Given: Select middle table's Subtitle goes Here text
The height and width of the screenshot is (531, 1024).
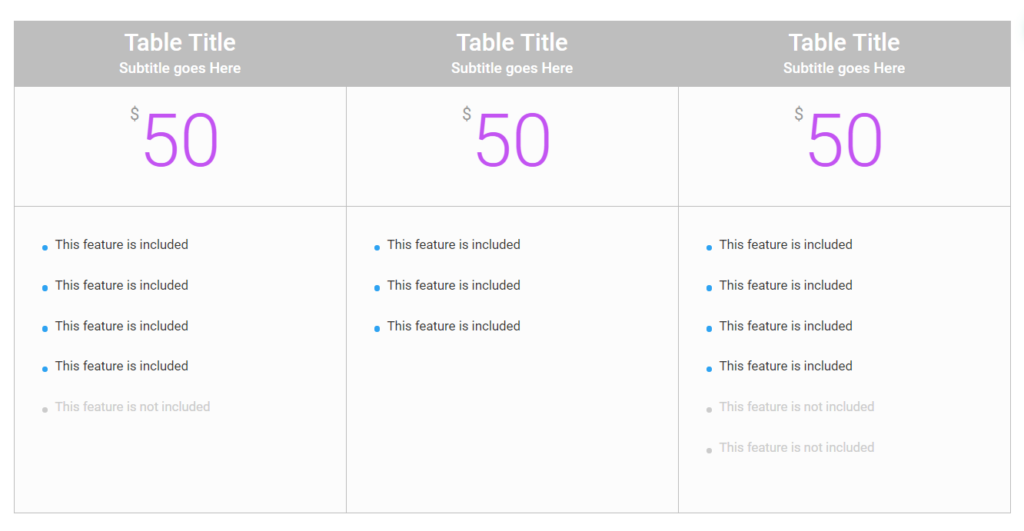Looking at the screenshot, I should (x=512, y=68).
